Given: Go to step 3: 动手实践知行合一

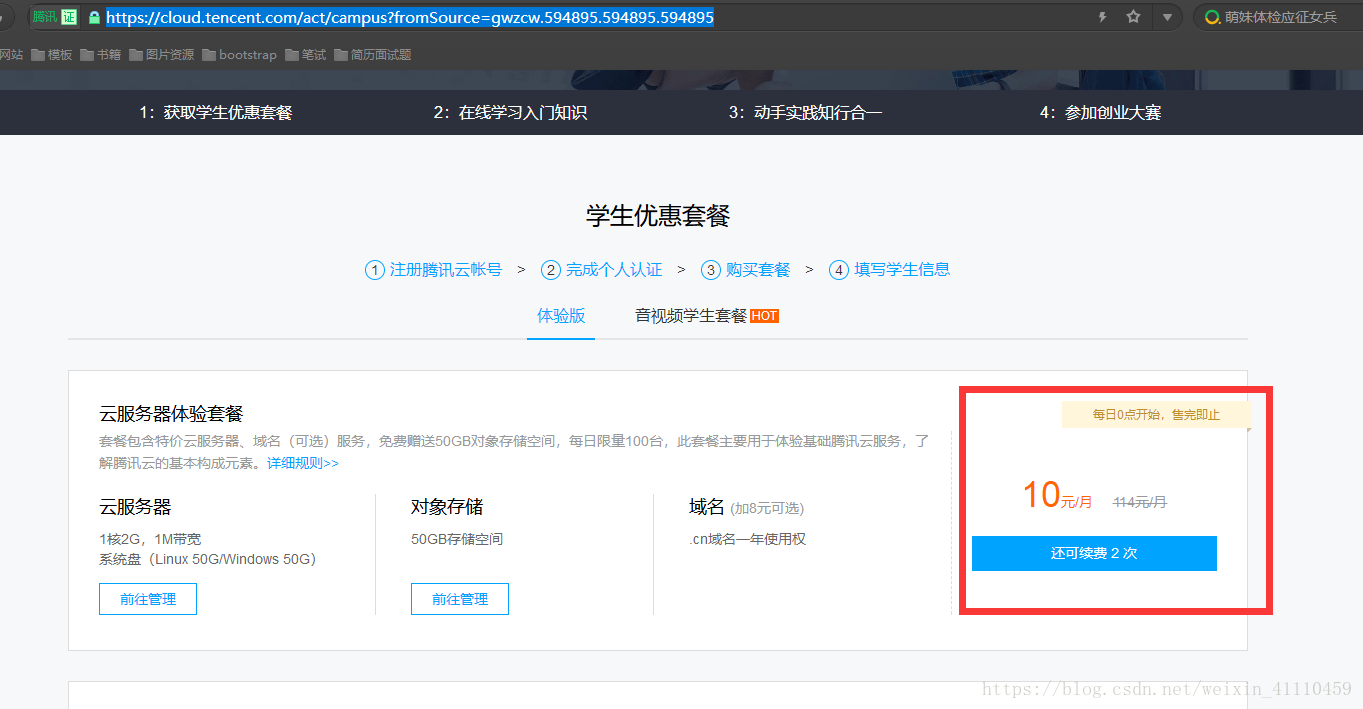Looking at the screenshot, I should tap(806, 113).
